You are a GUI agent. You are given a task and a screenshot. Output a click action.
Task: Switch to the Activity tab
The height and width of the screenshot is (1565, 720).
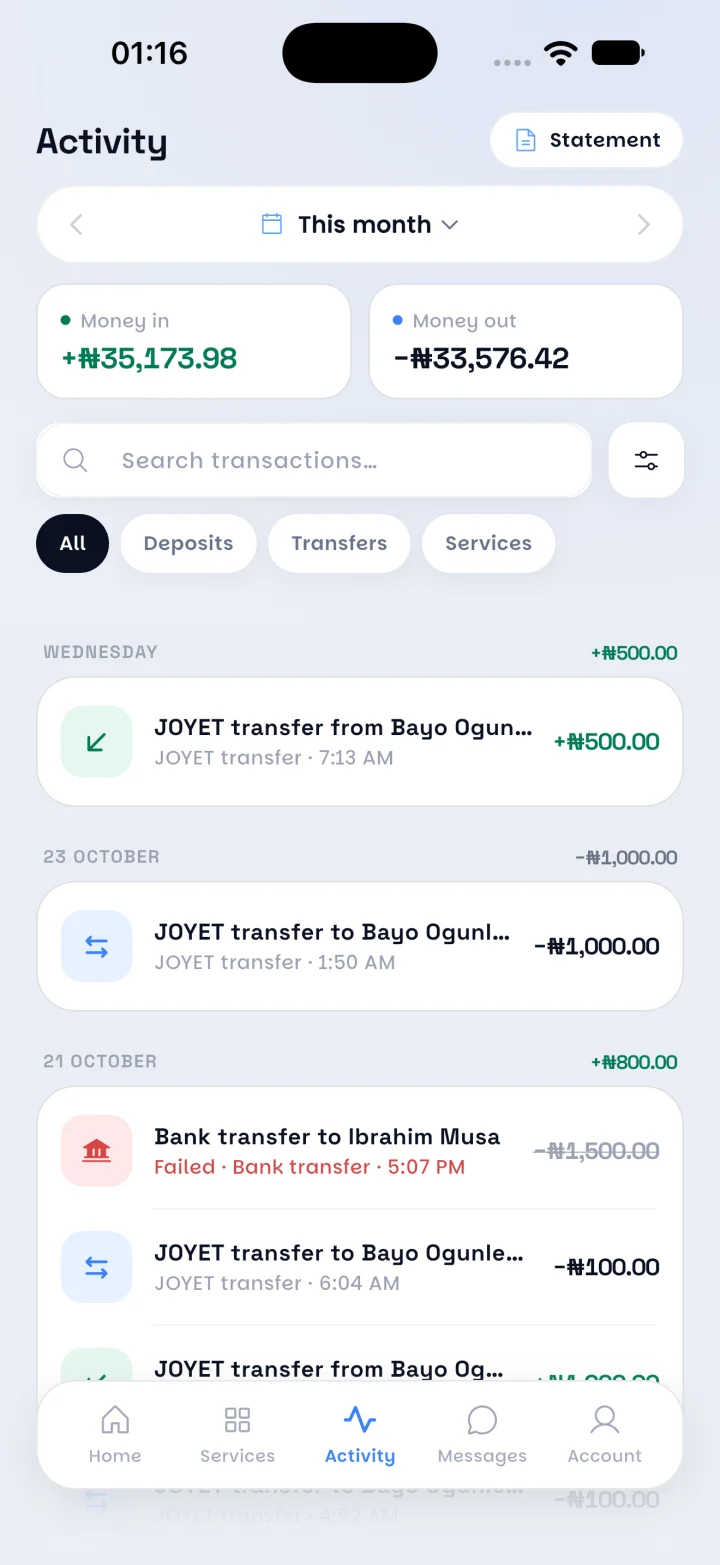360,1434
